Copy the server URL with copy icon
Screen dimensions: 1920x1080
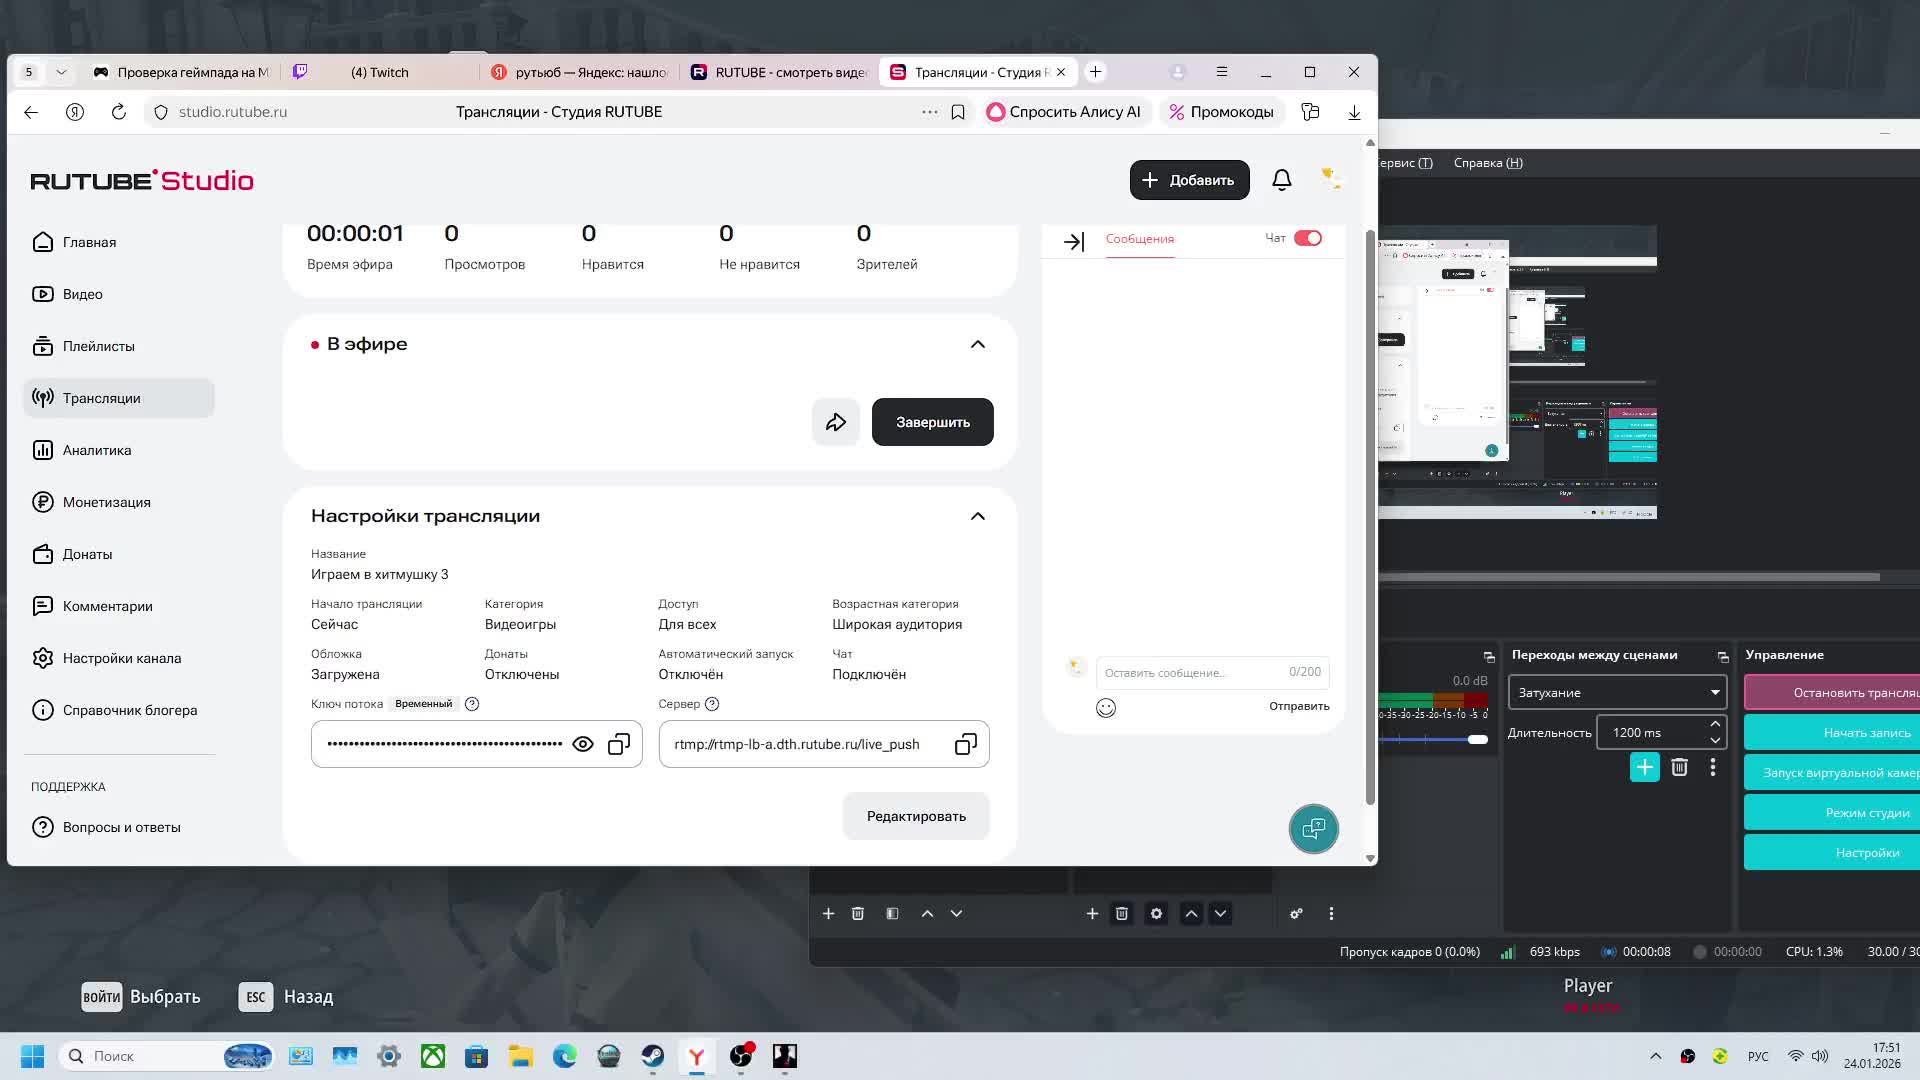tap(966, 744)
